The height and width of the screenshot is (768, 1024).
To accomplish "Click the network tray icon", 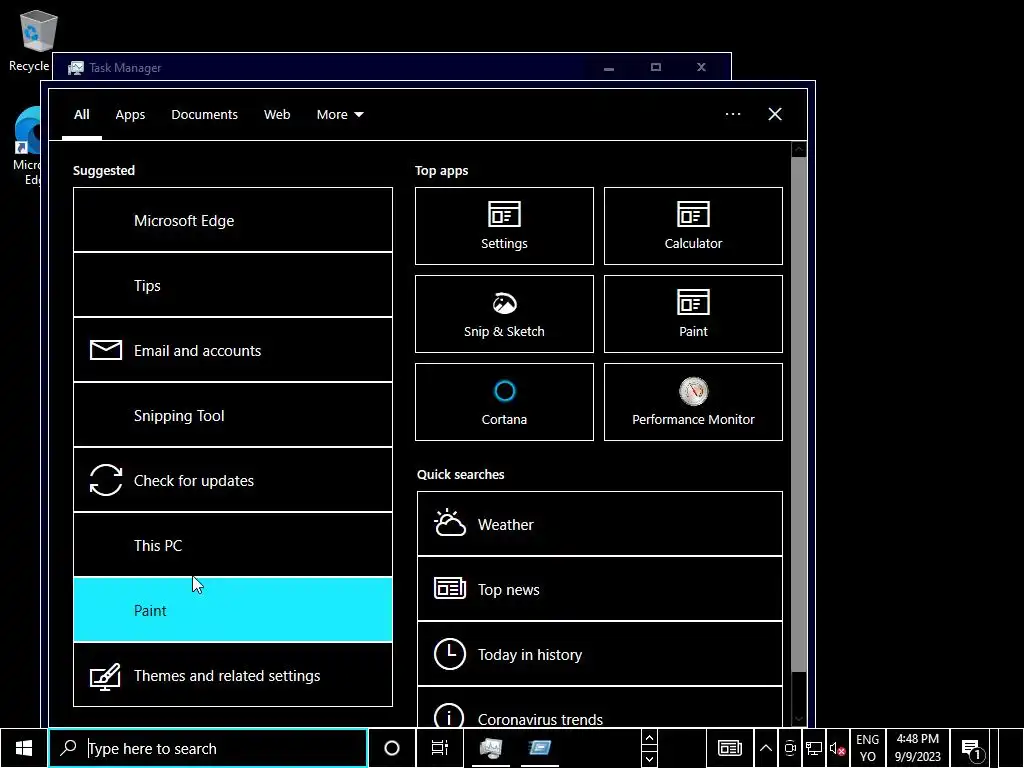I will click(814, 749).
